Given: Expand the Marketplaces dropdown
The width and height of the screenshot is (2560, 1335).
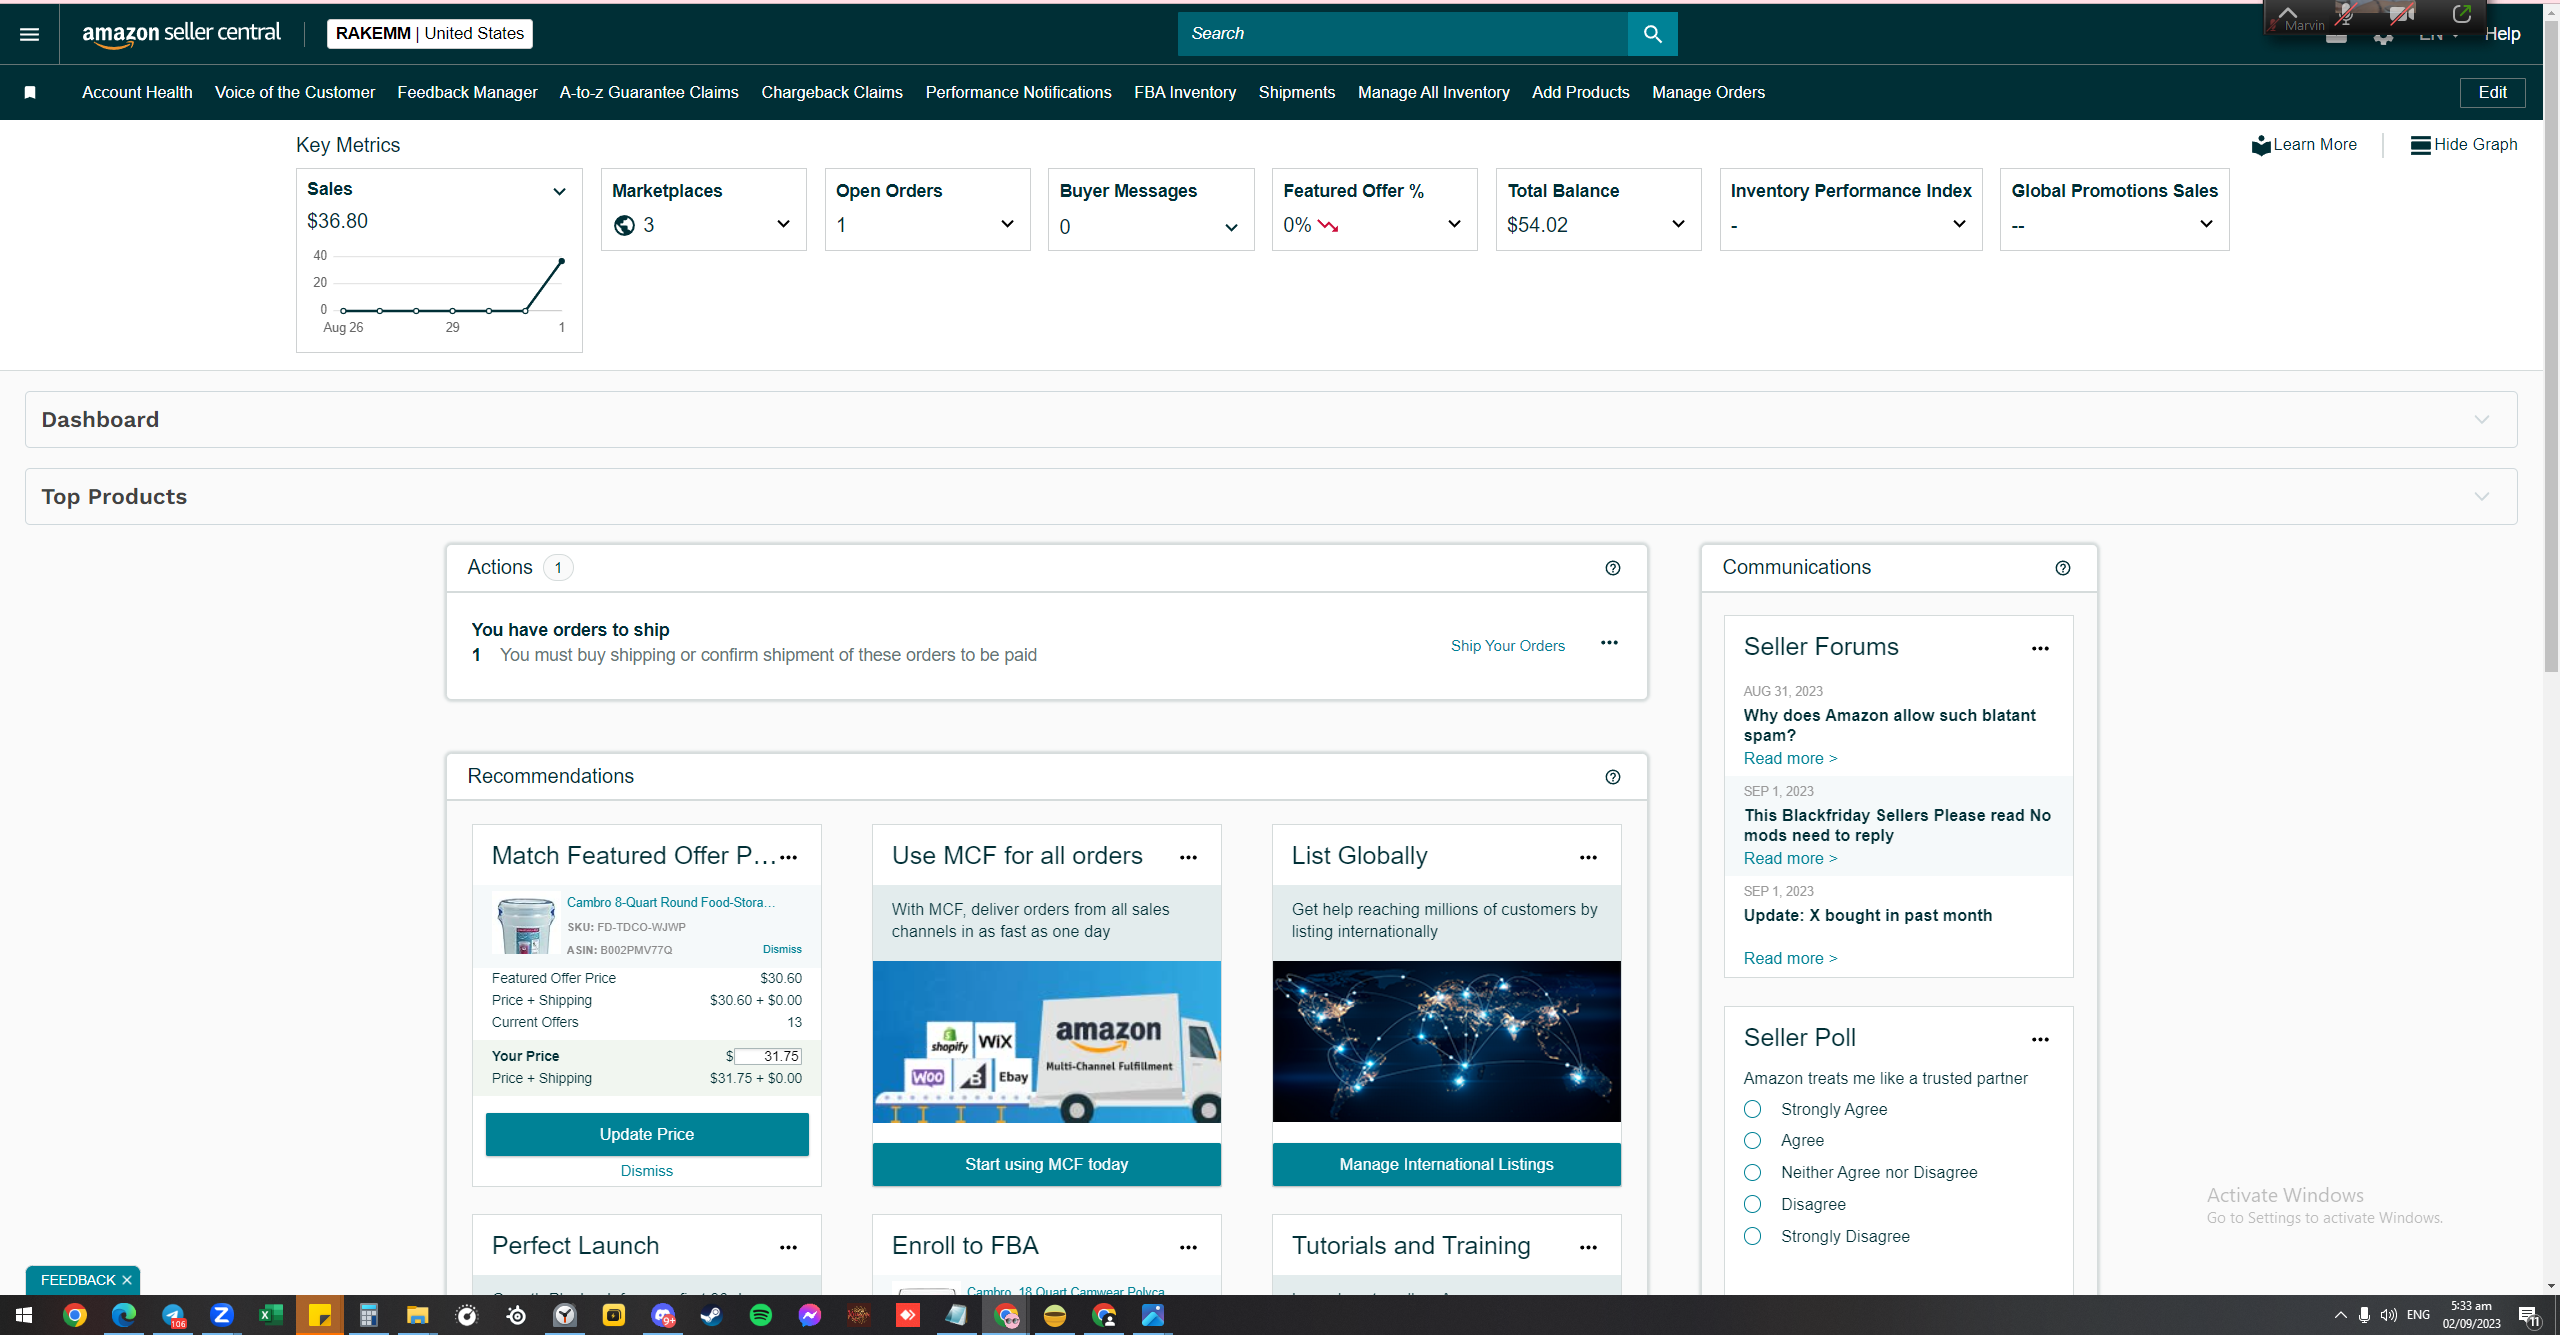Looking at the screenshot, I should coord(783,225).
